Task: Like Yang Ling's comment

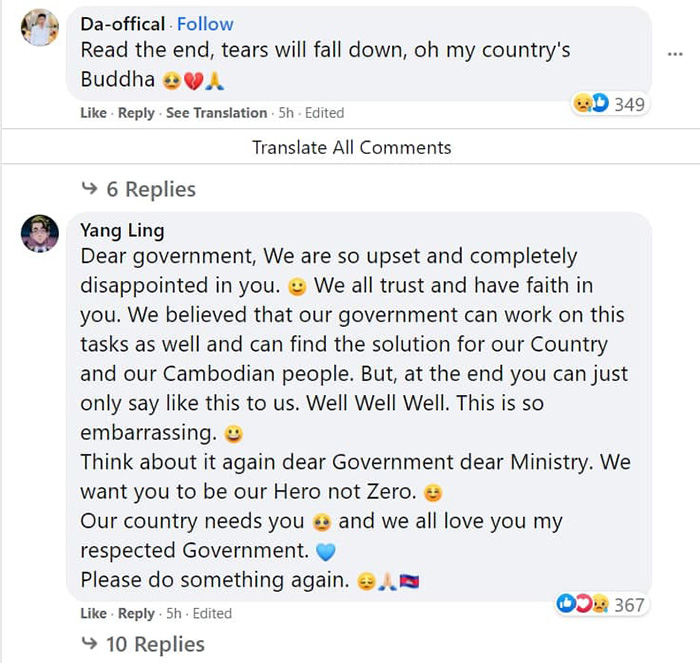Action: tap(93, 613)
